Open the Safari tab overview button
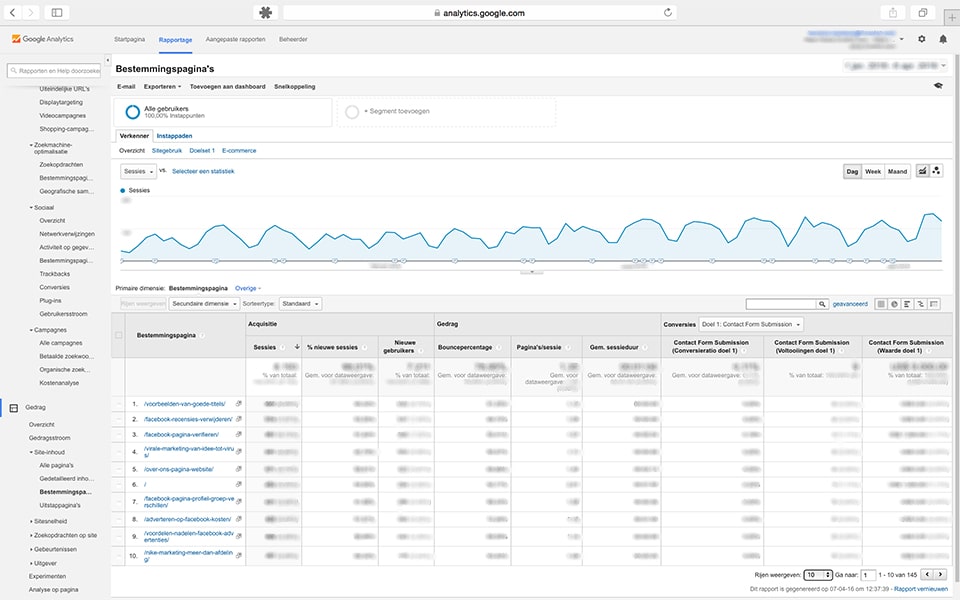Image resolution: width=960 pixels, height=600 pixels. [922, 12]
